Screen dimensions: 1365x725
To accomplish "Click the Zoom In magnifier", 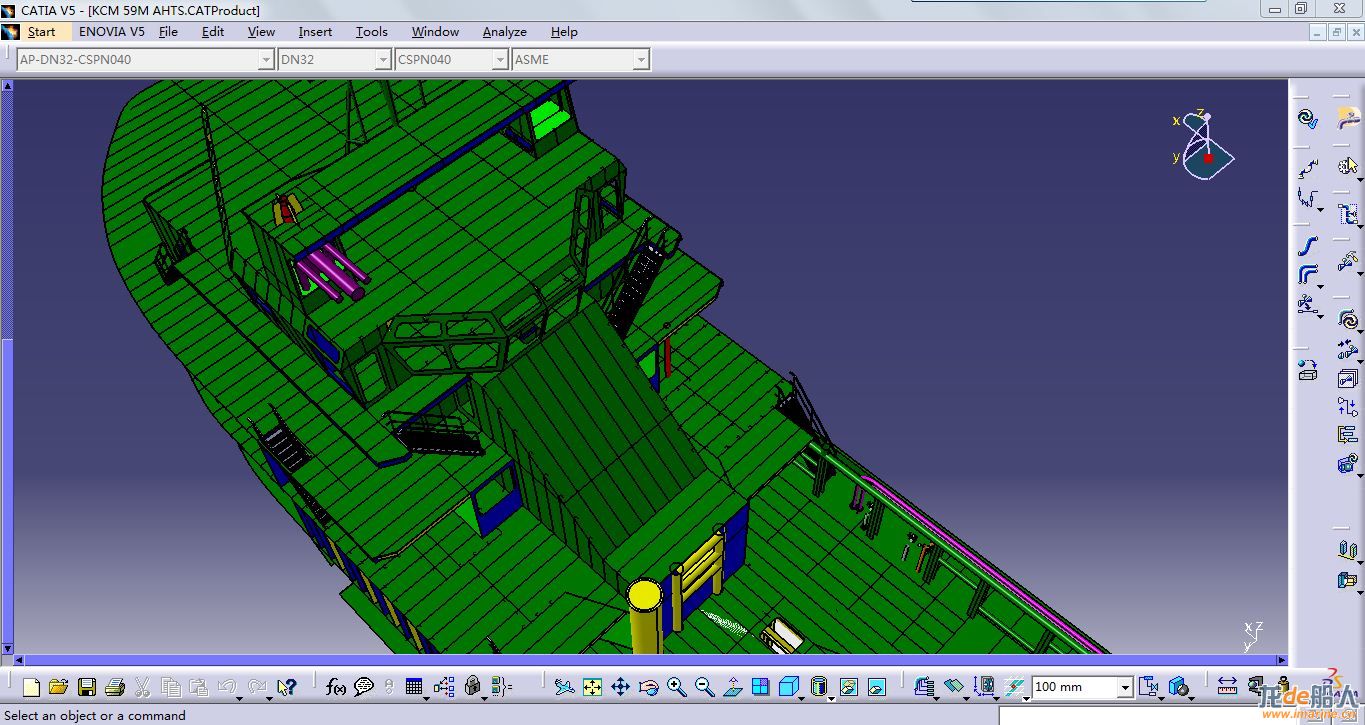I will (677, 687).
